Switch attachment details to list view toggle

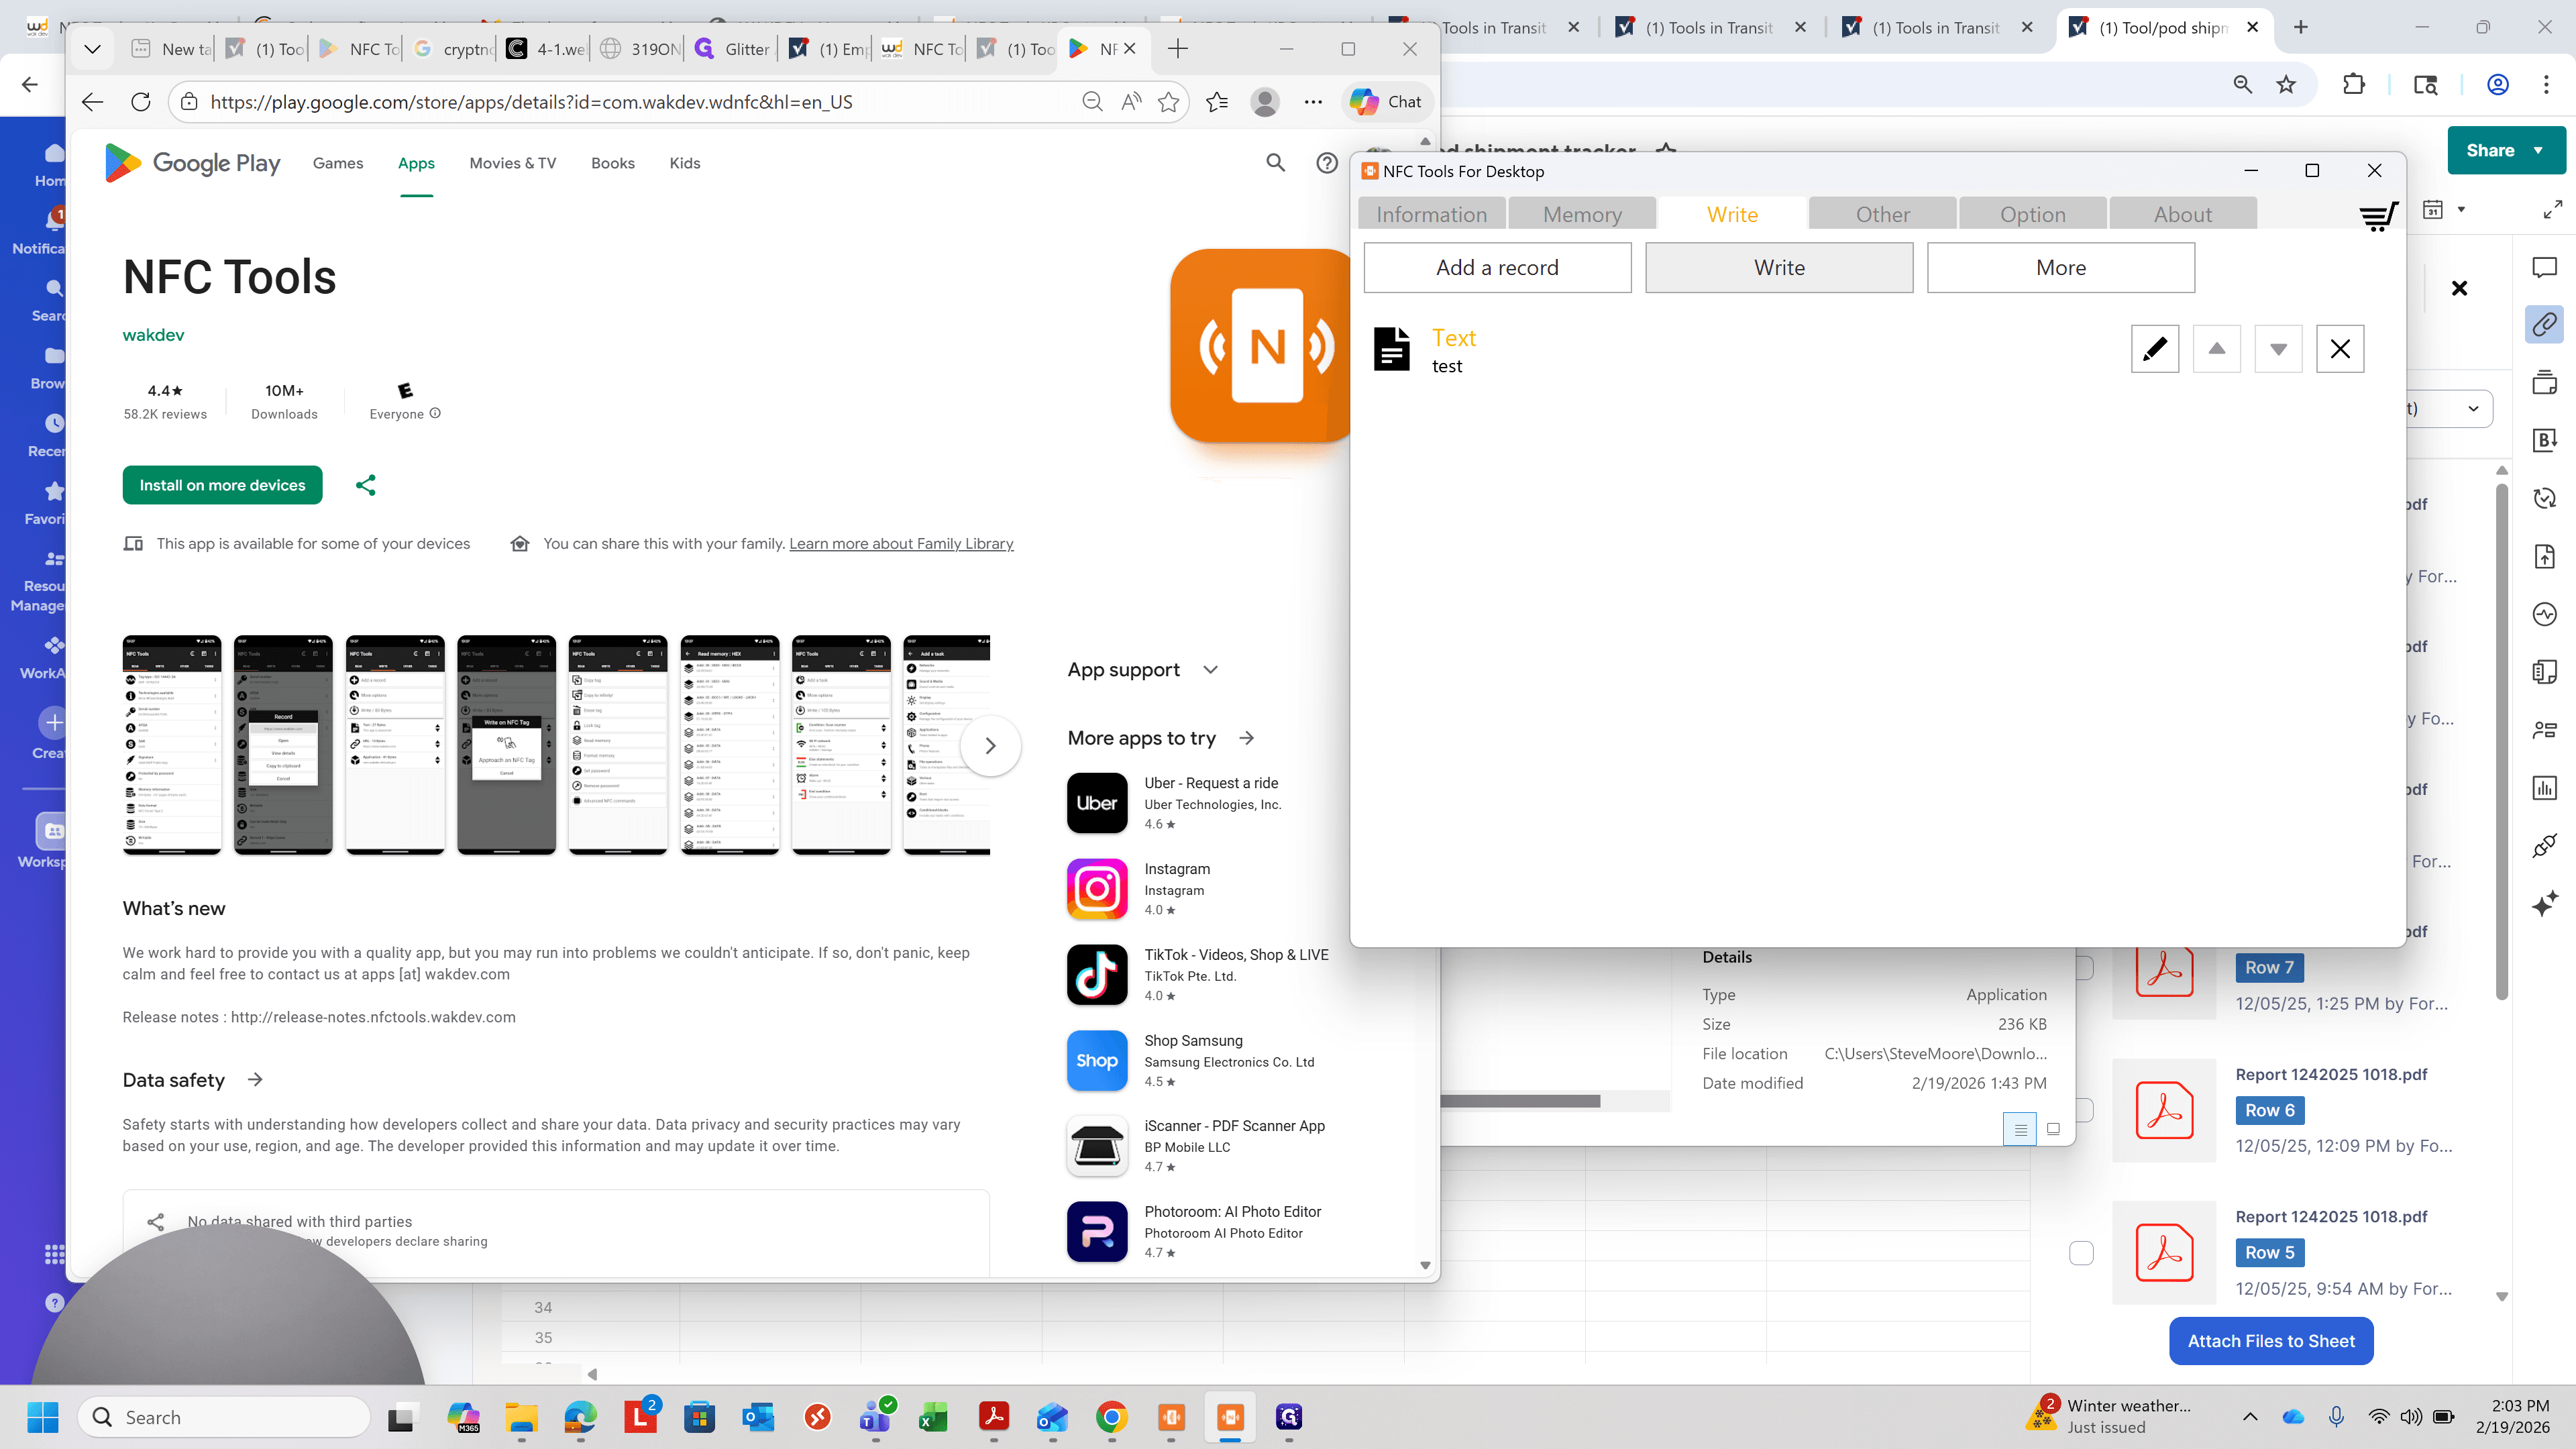pyautogui.click(x=2020, y=1129)
